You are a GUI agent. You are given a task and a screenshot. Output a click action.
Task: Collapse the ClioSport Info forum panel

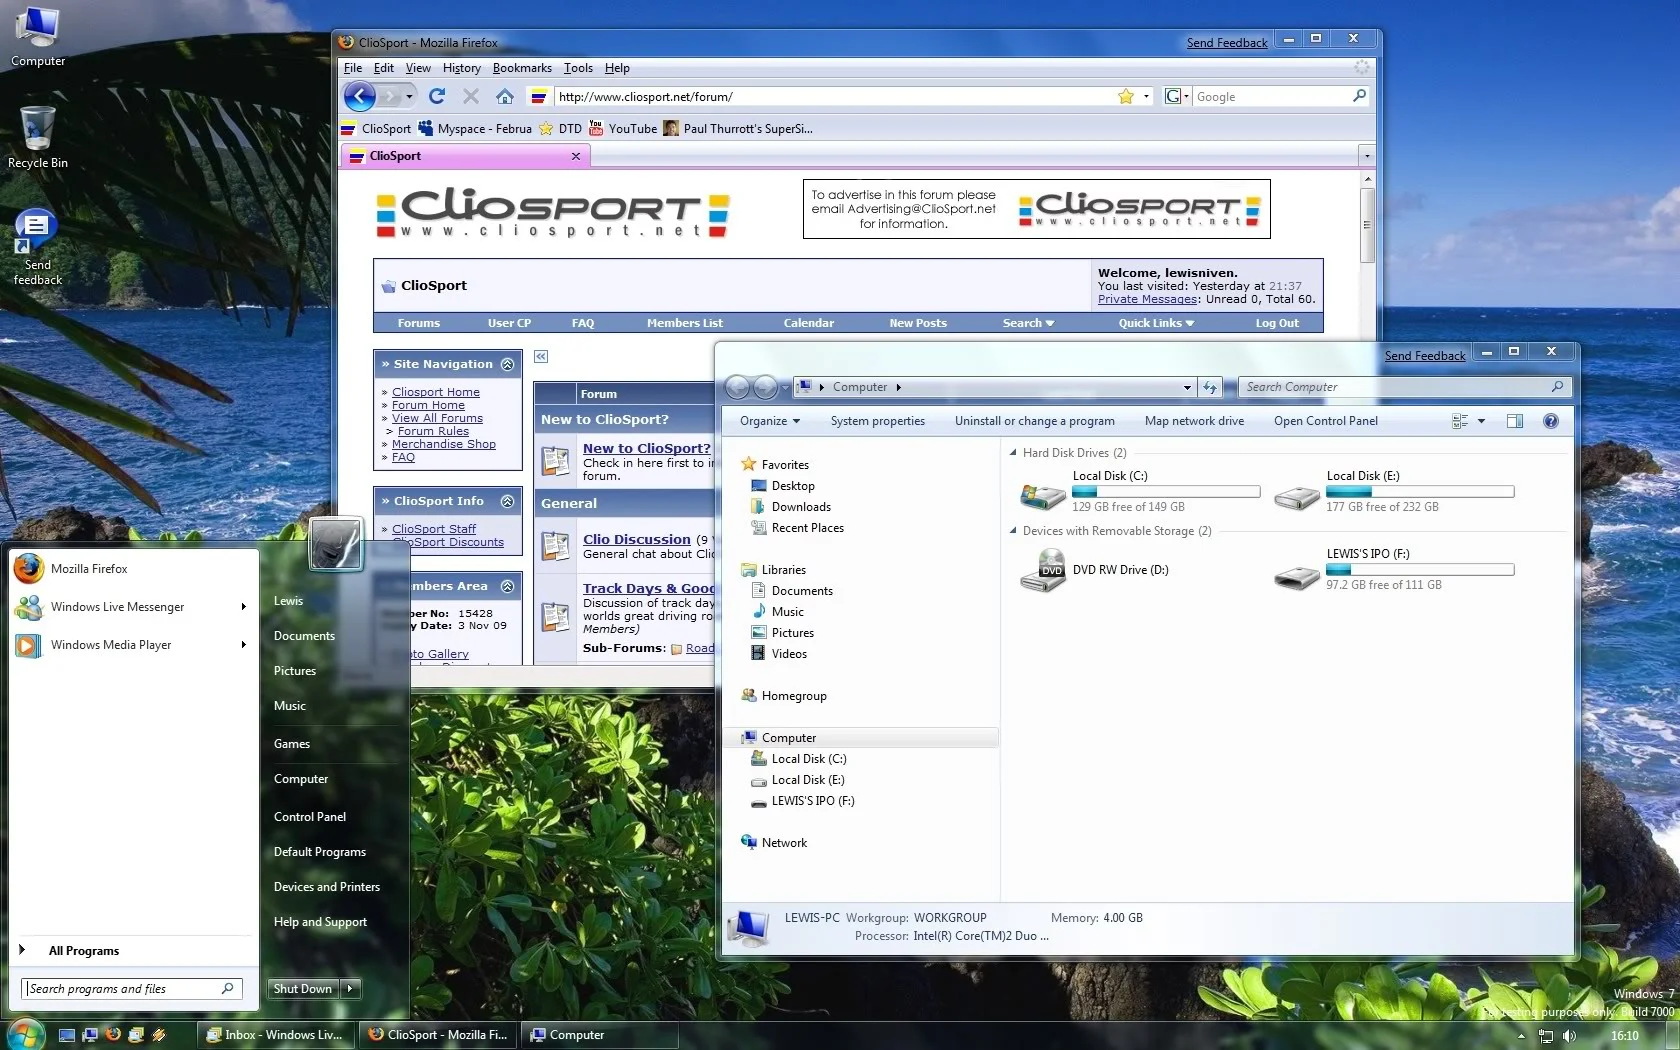[x=507, y=501]
